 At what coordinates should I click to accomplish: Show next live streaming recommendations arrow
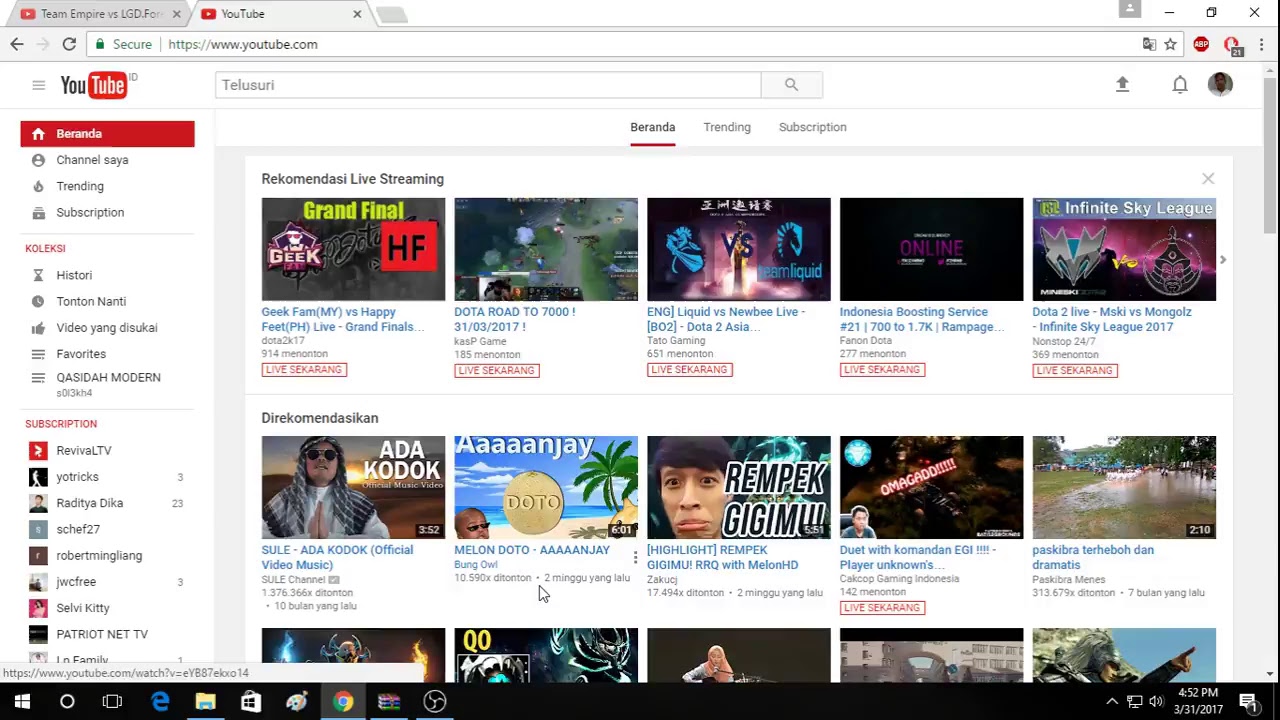(x=1222, y=260)
